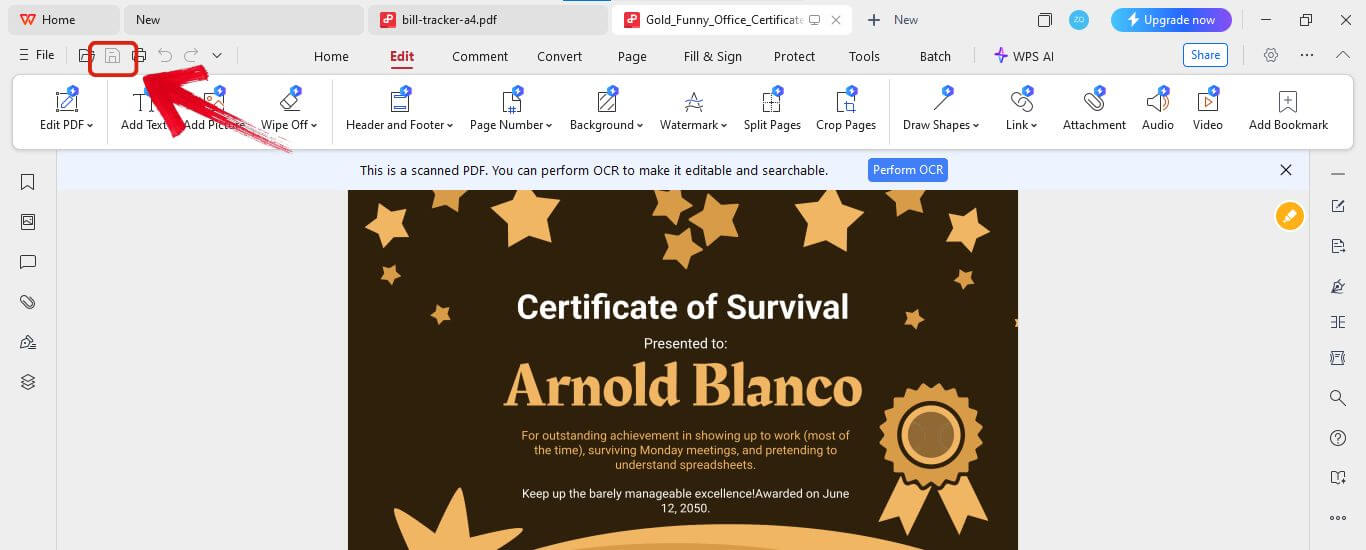Screen dimensions: 1366x550
Task: Create a new tab with the plus button
Action: click(x=874, y=20)
